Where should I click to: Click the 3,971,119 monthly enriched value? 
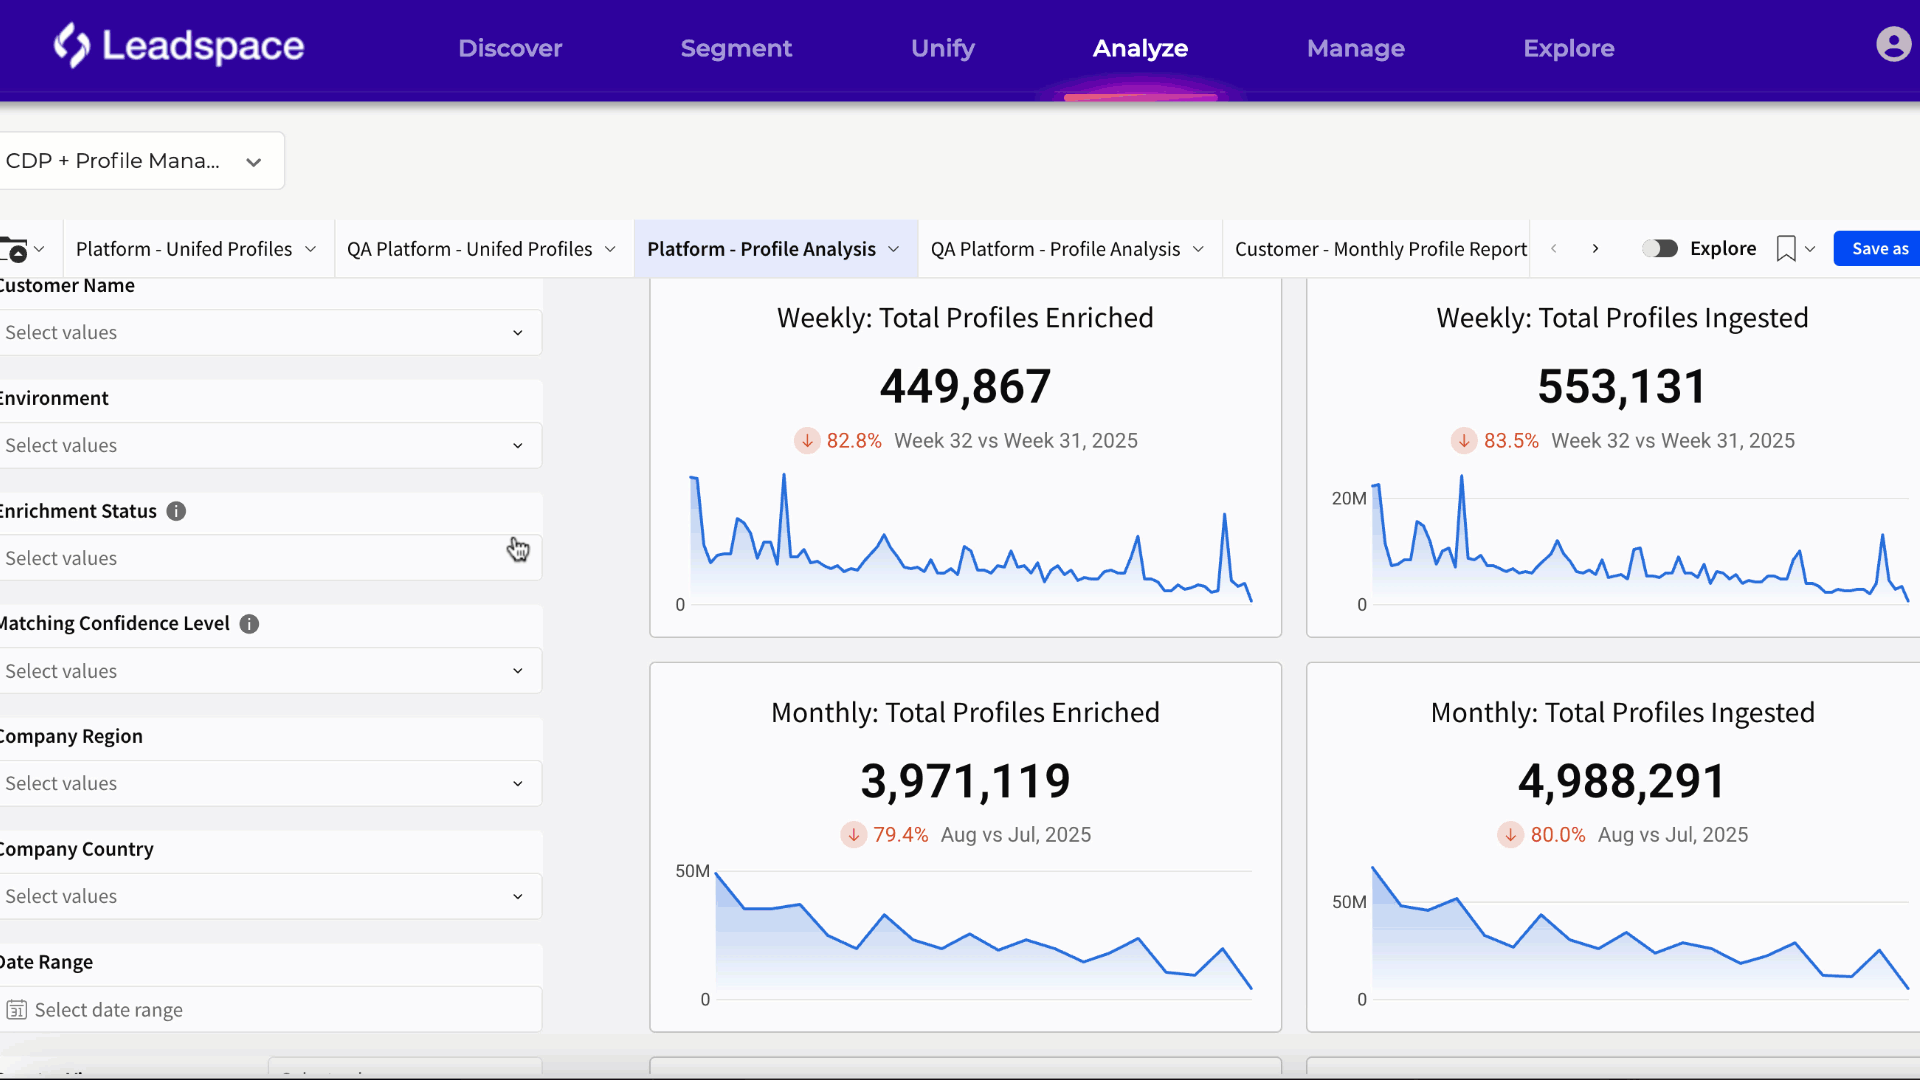coord(965,781)
